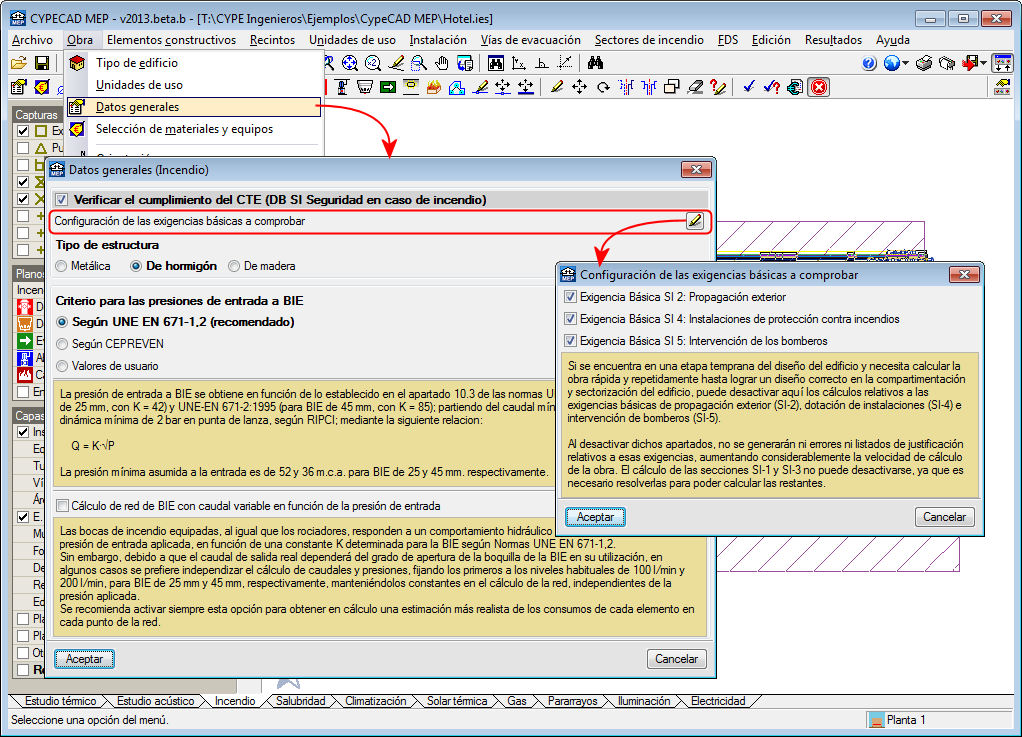This screenshot has height=737, width=1022.
Task: Click the zoom x2 magnifier icon
Action: tap(373, 63)
